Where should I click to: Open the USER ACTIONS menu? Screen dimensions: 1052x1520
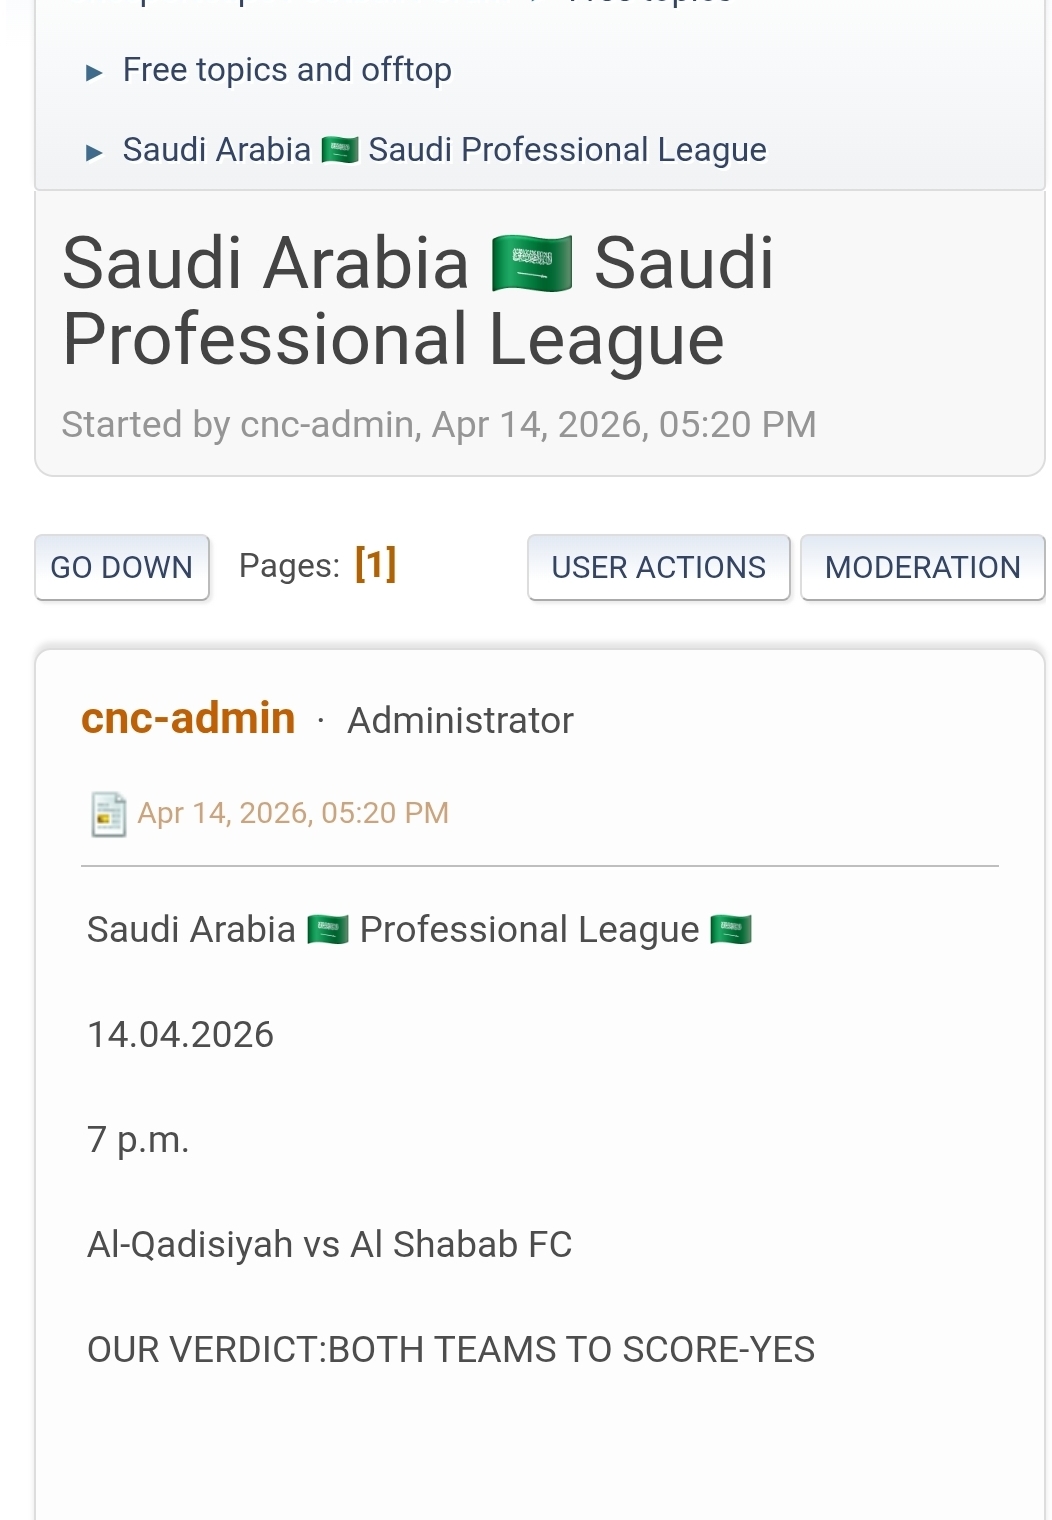[658, 567]
